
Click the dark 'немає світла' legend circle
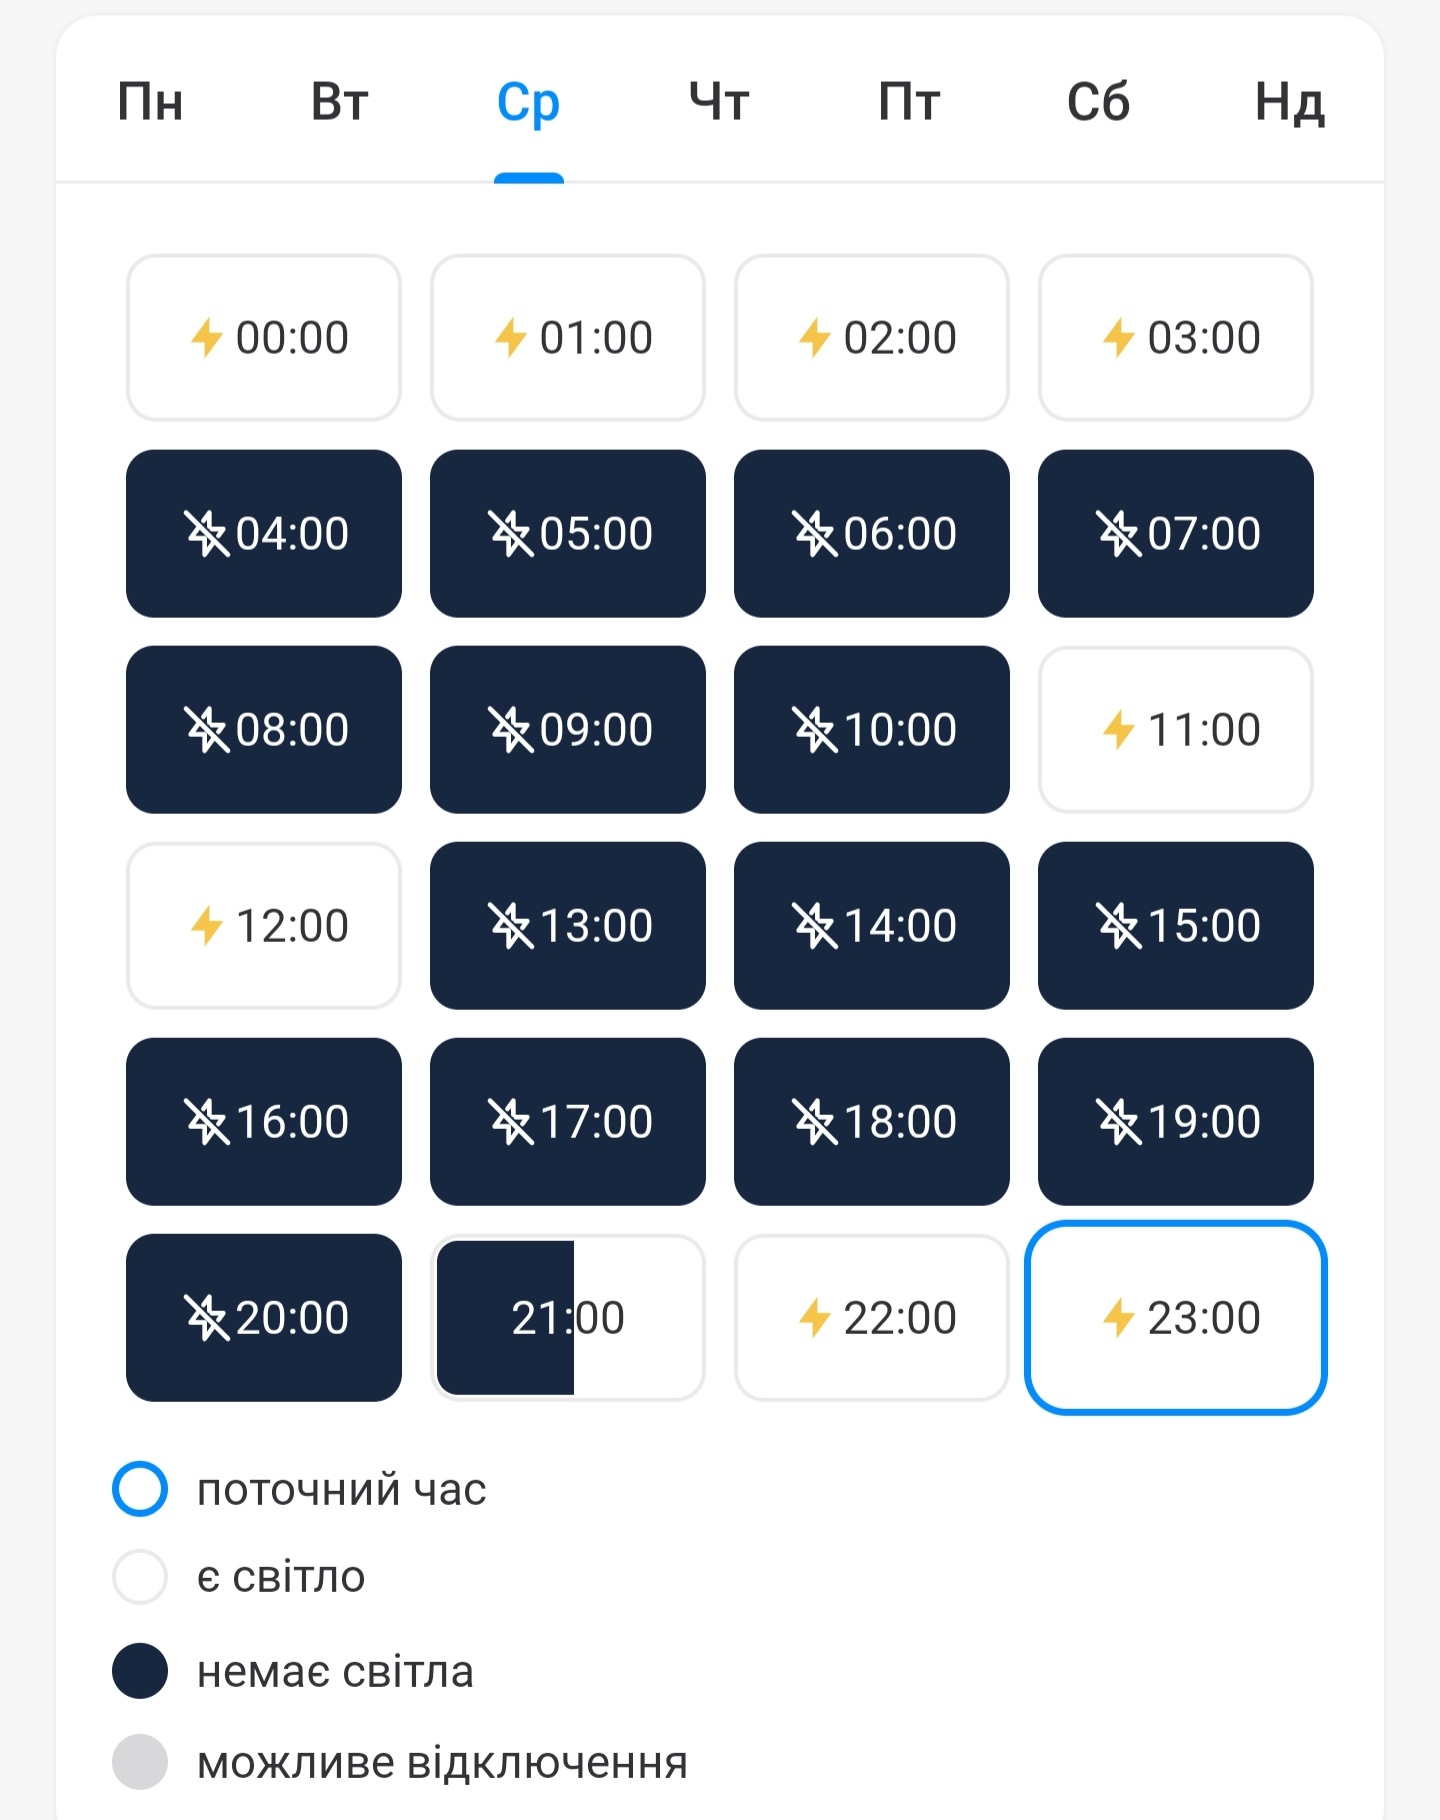140,1671
